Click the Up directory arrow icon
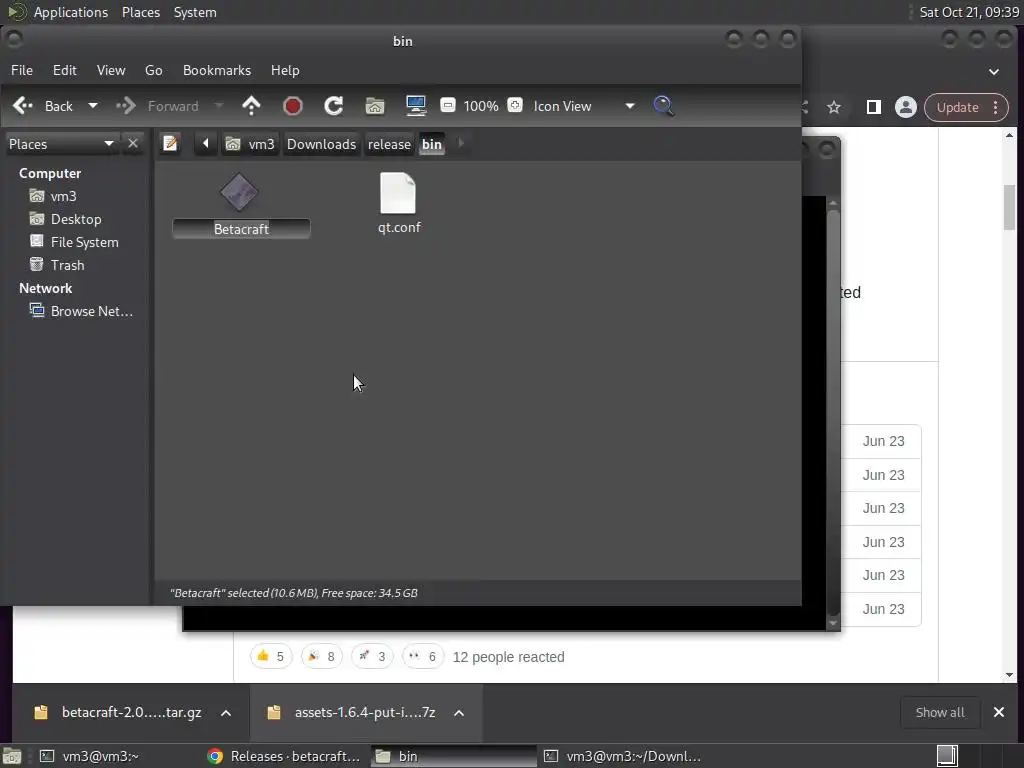This screenshot has height=768, width=1024. (251, 106)
